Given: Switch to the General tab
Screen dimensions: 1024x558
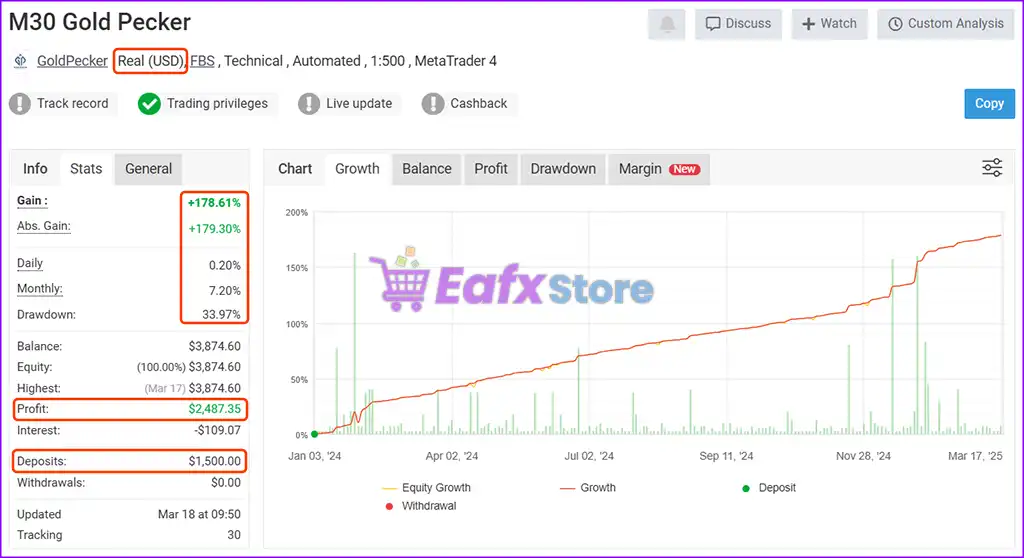Looking at the screenshot, I should (148, 169).
